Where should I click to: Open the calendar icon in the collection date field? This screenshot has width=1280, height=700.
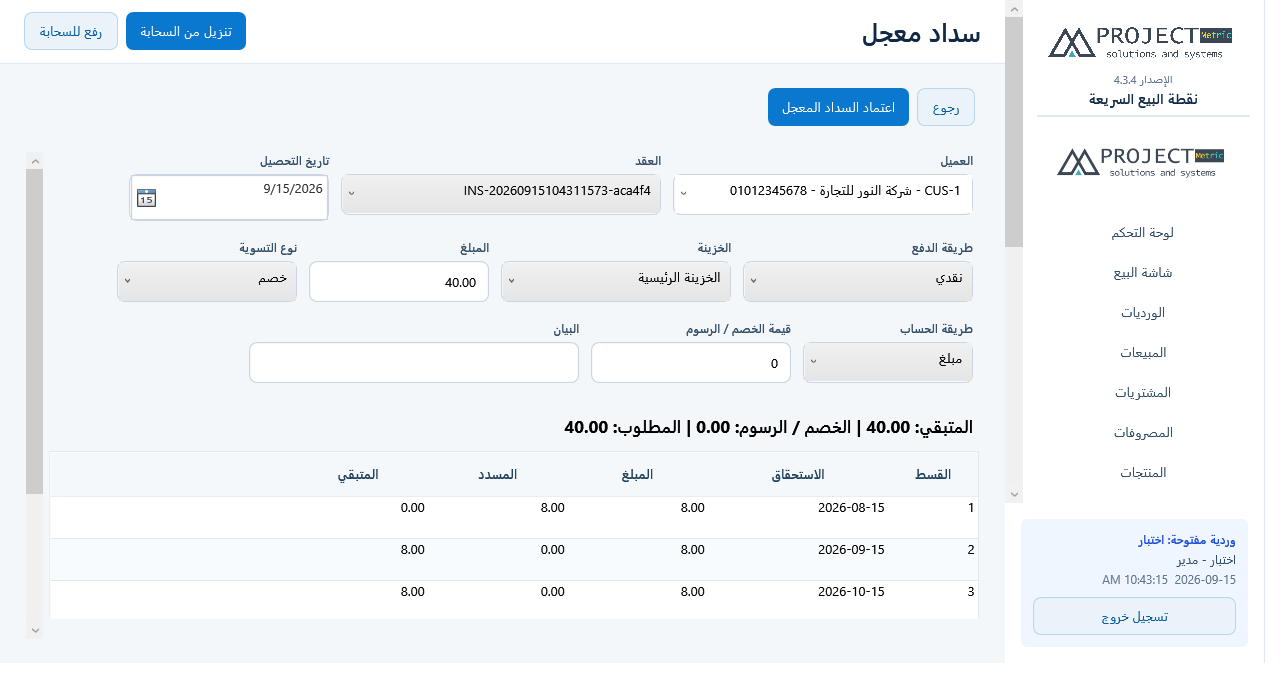point(146,198)
